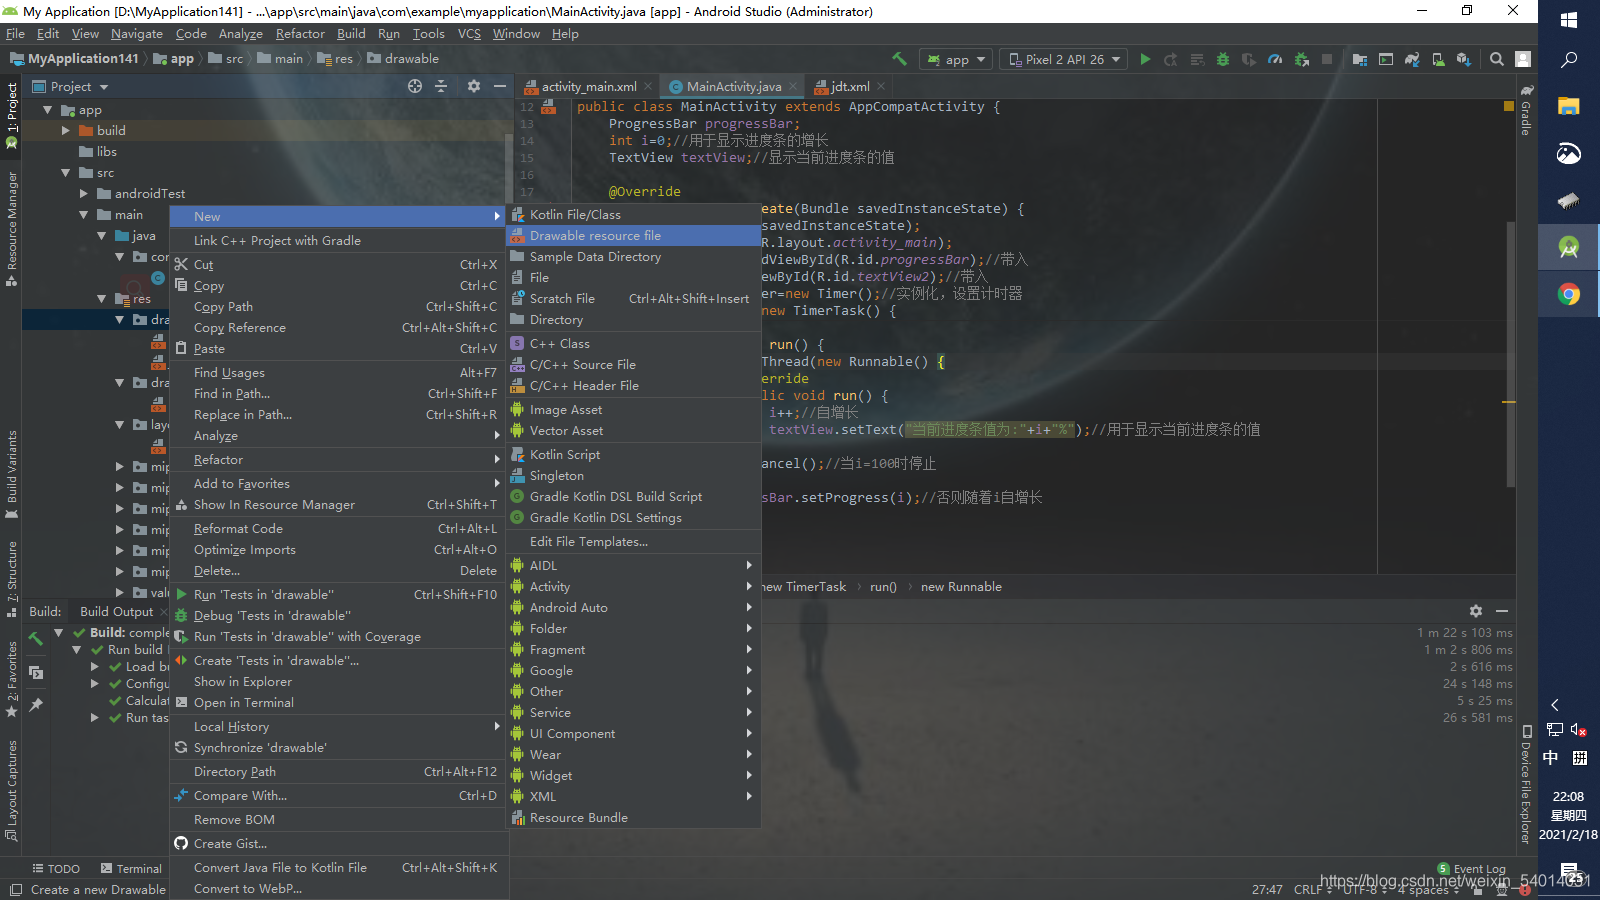This screenshot has height=900, width=1600.
Task: Open the app run configuration dropdown
Action: pos(956,59)
